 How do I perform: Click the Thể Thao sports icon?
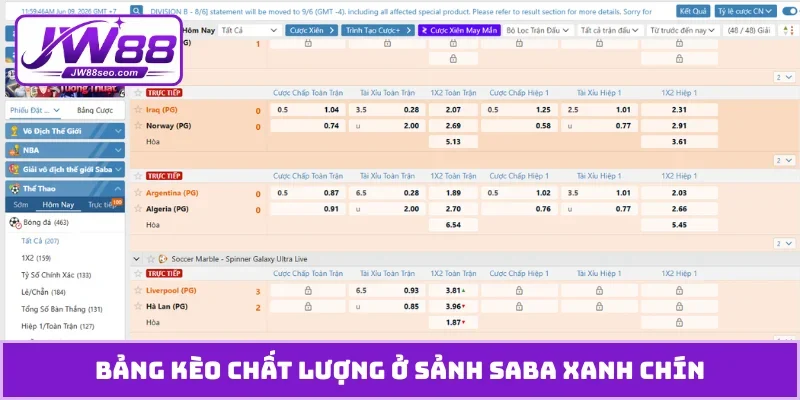coord(14,188)
